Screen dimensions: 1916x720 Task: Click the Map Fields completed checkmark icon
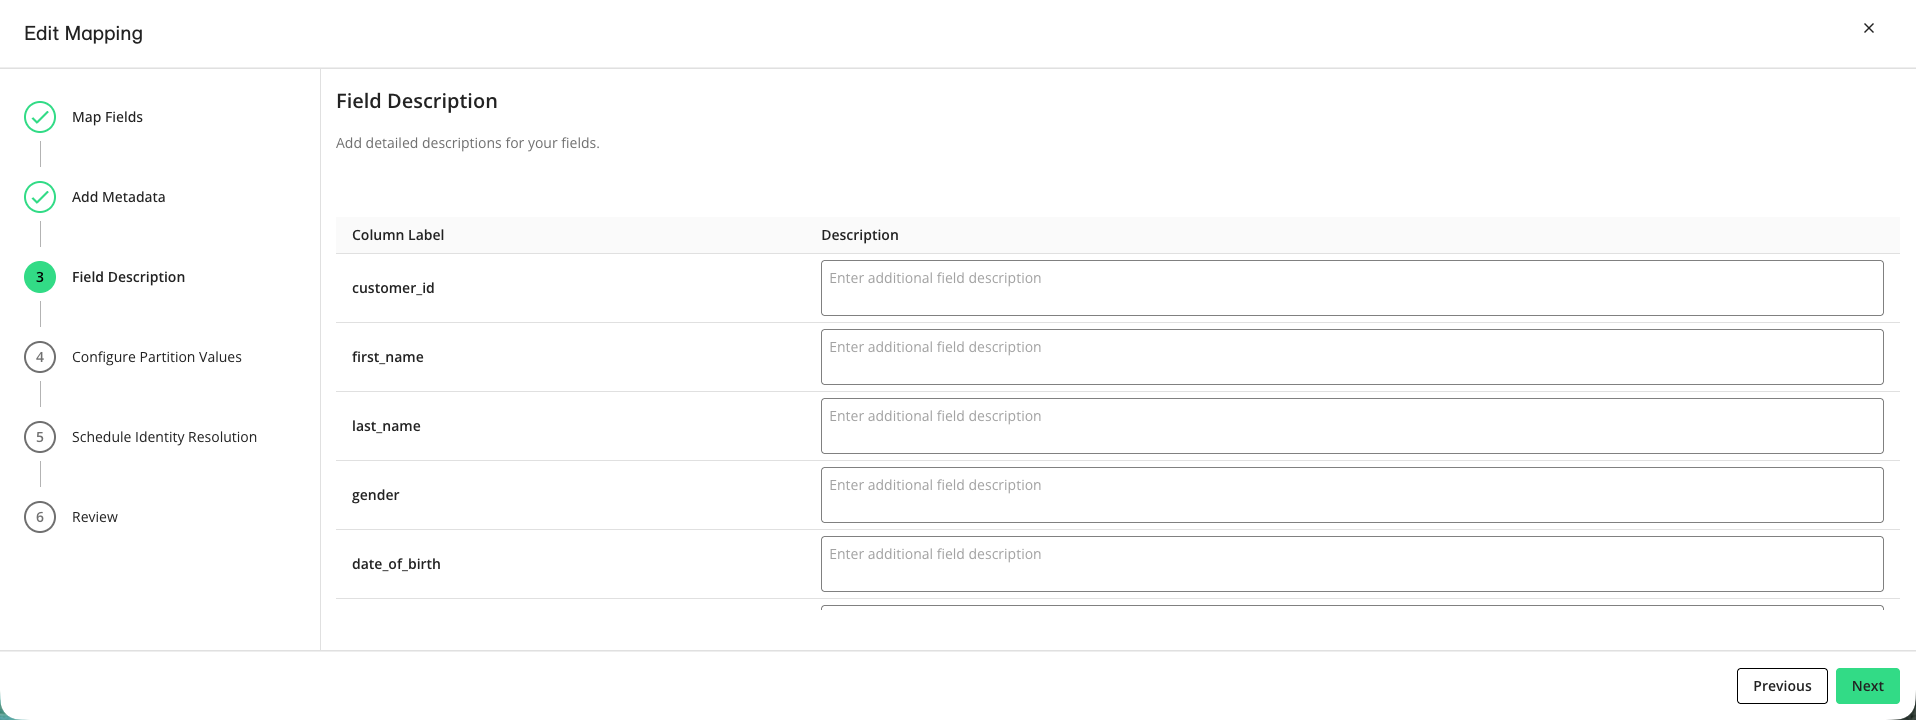(40, 117)
